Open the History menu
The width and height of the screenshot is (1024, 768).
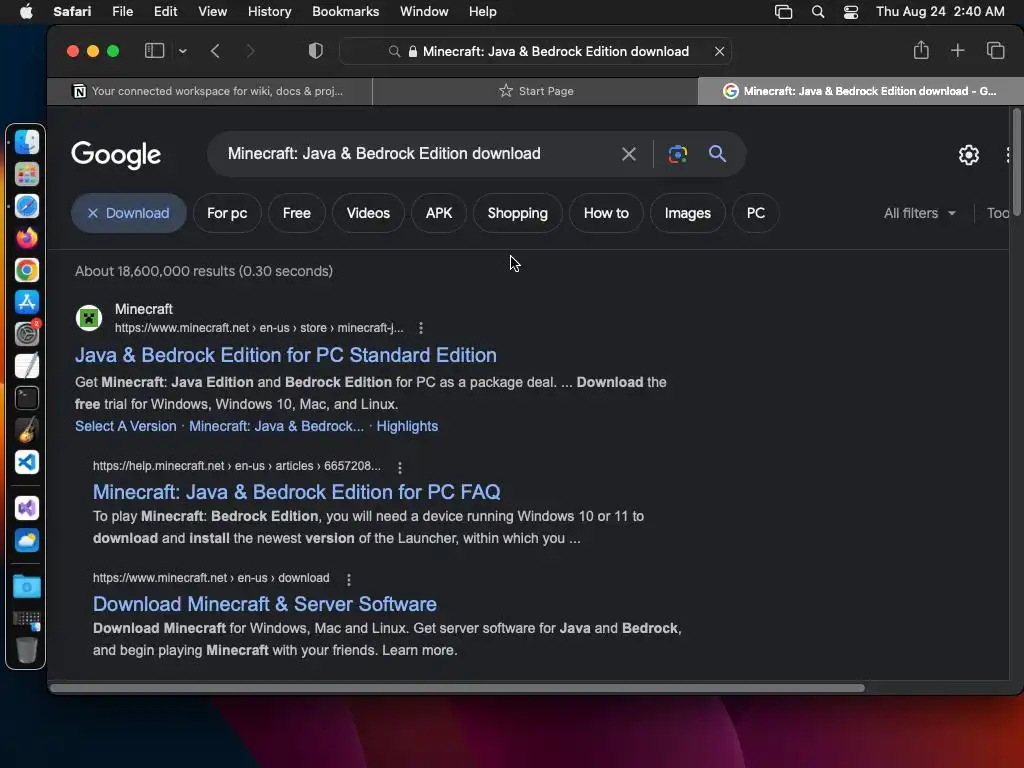[x=269, y=12]
